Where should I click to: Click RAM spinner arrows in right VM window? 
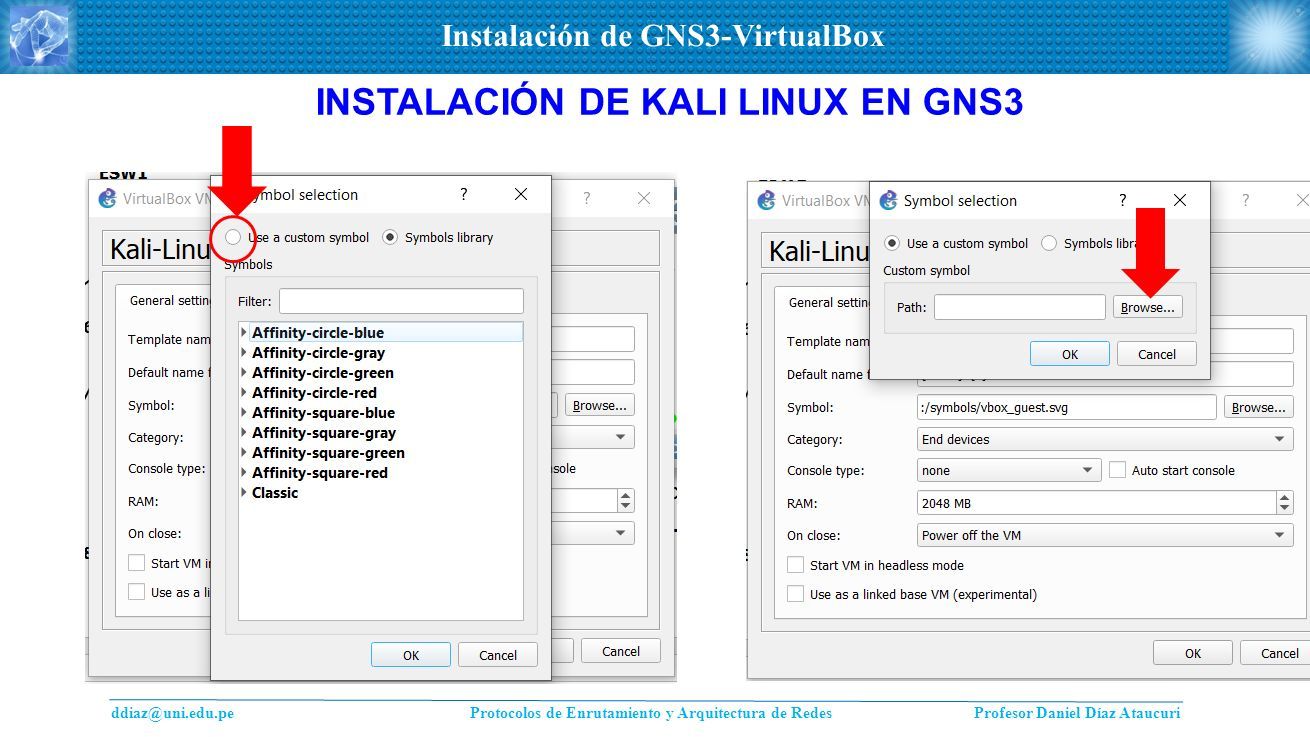(1285, 503)
